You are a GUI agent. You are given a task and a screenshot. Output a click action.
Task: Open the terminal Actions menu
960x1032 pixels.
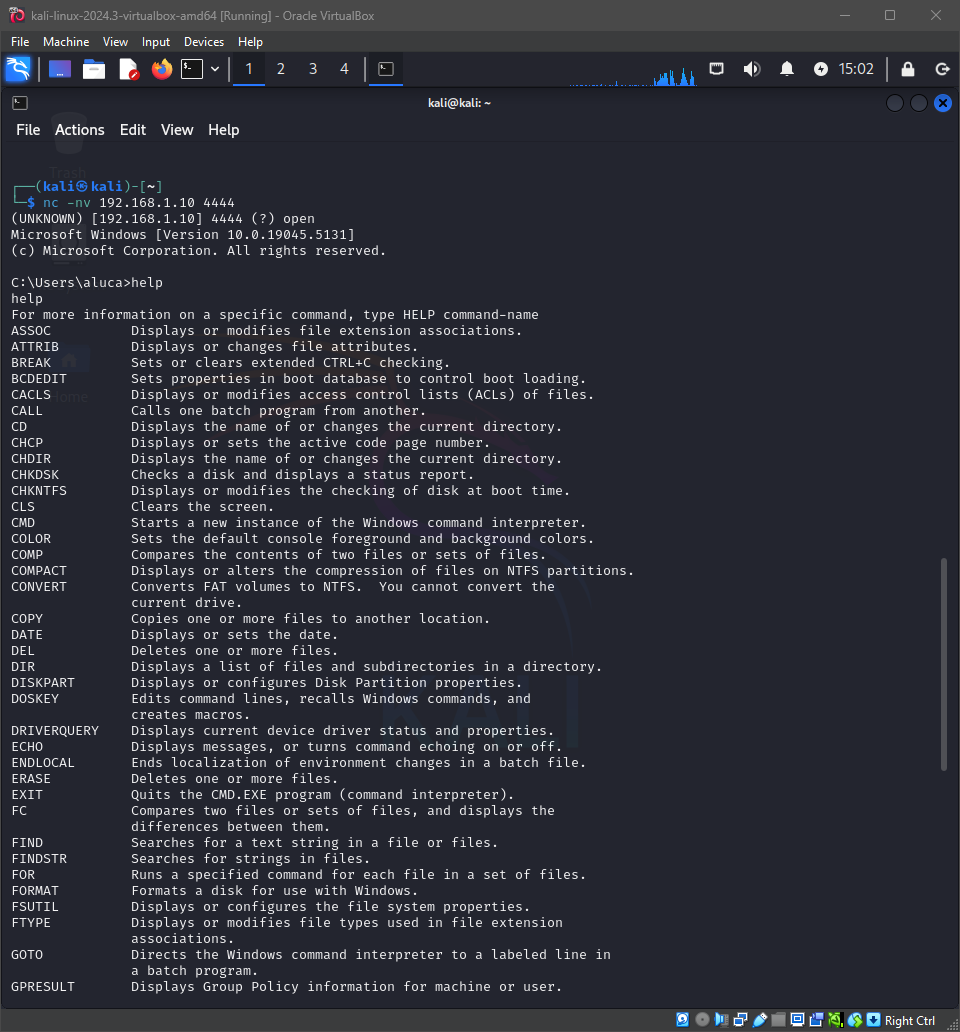click(80, 130)
